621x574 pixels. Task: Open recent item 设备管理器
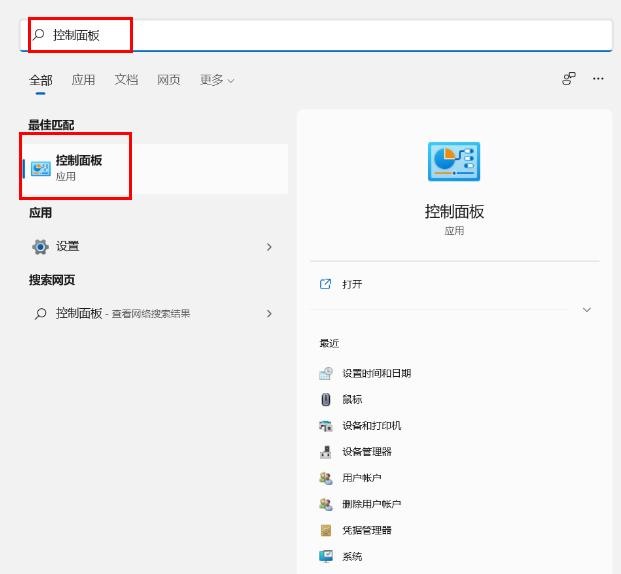click(x=366, y=451)
